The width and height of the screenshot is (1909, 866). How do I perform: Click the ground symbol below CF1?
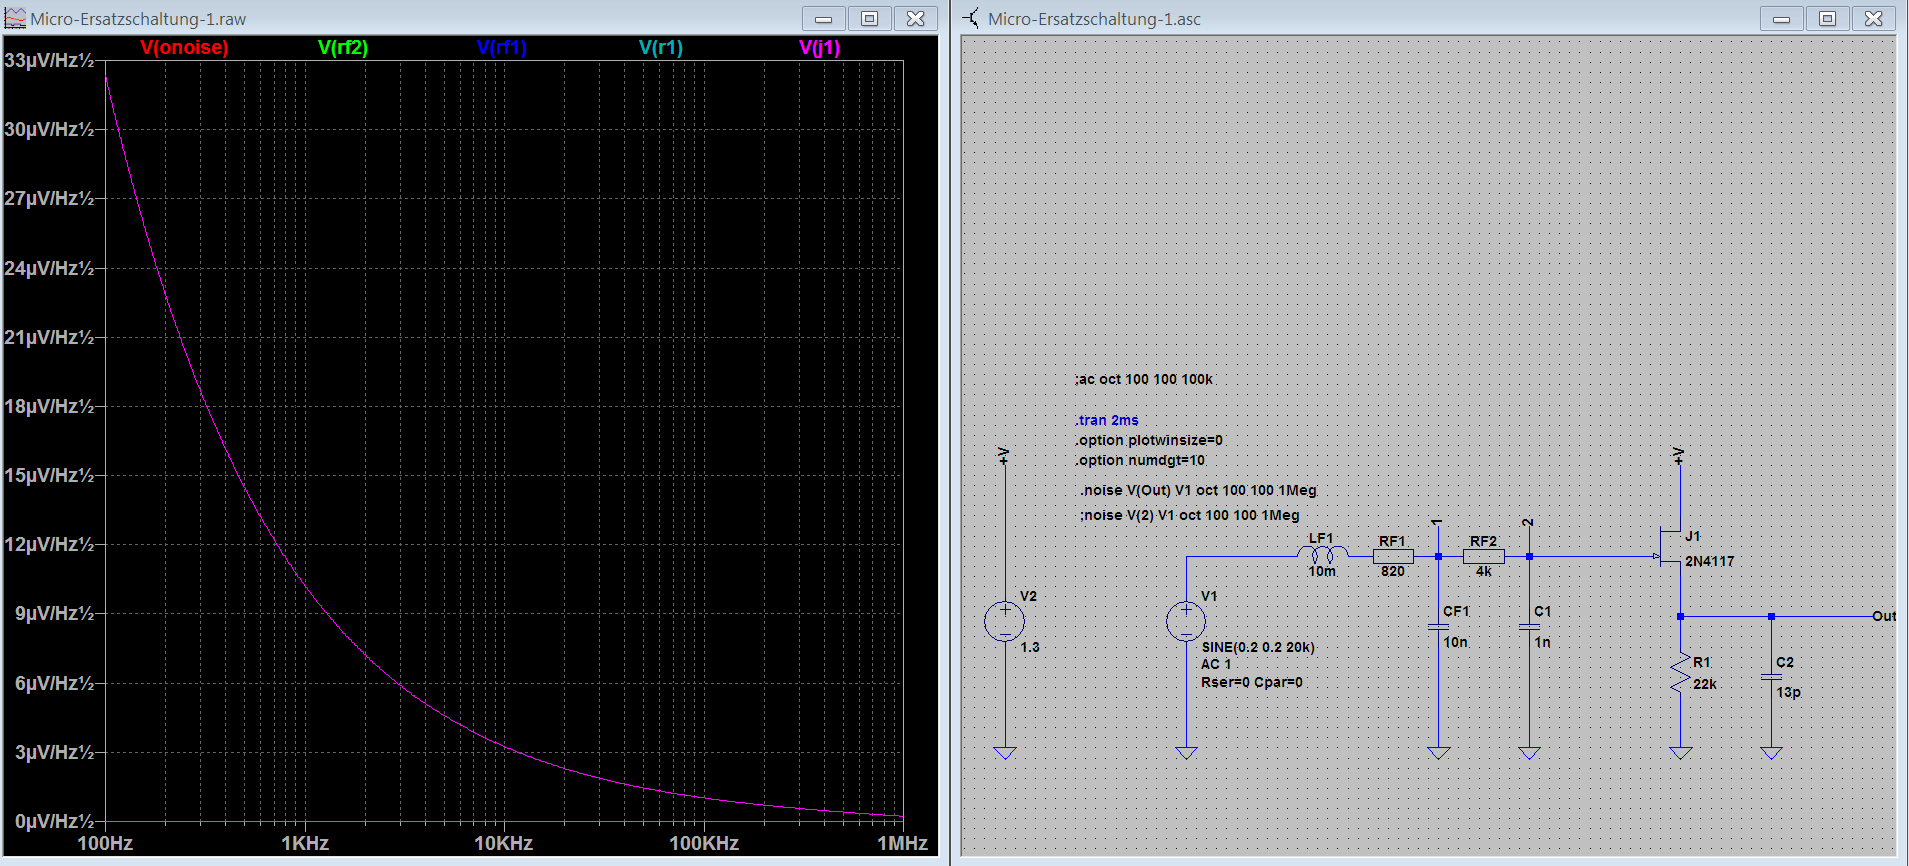tap(1438, 753)
